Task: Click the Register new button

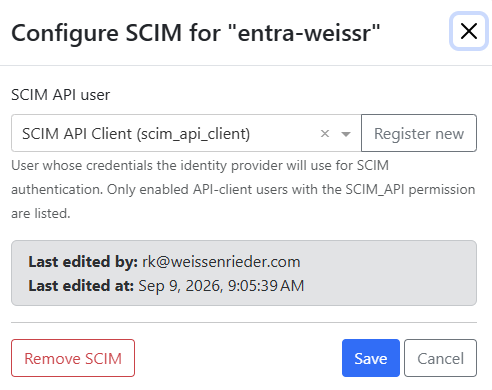Action: [419, 133]
